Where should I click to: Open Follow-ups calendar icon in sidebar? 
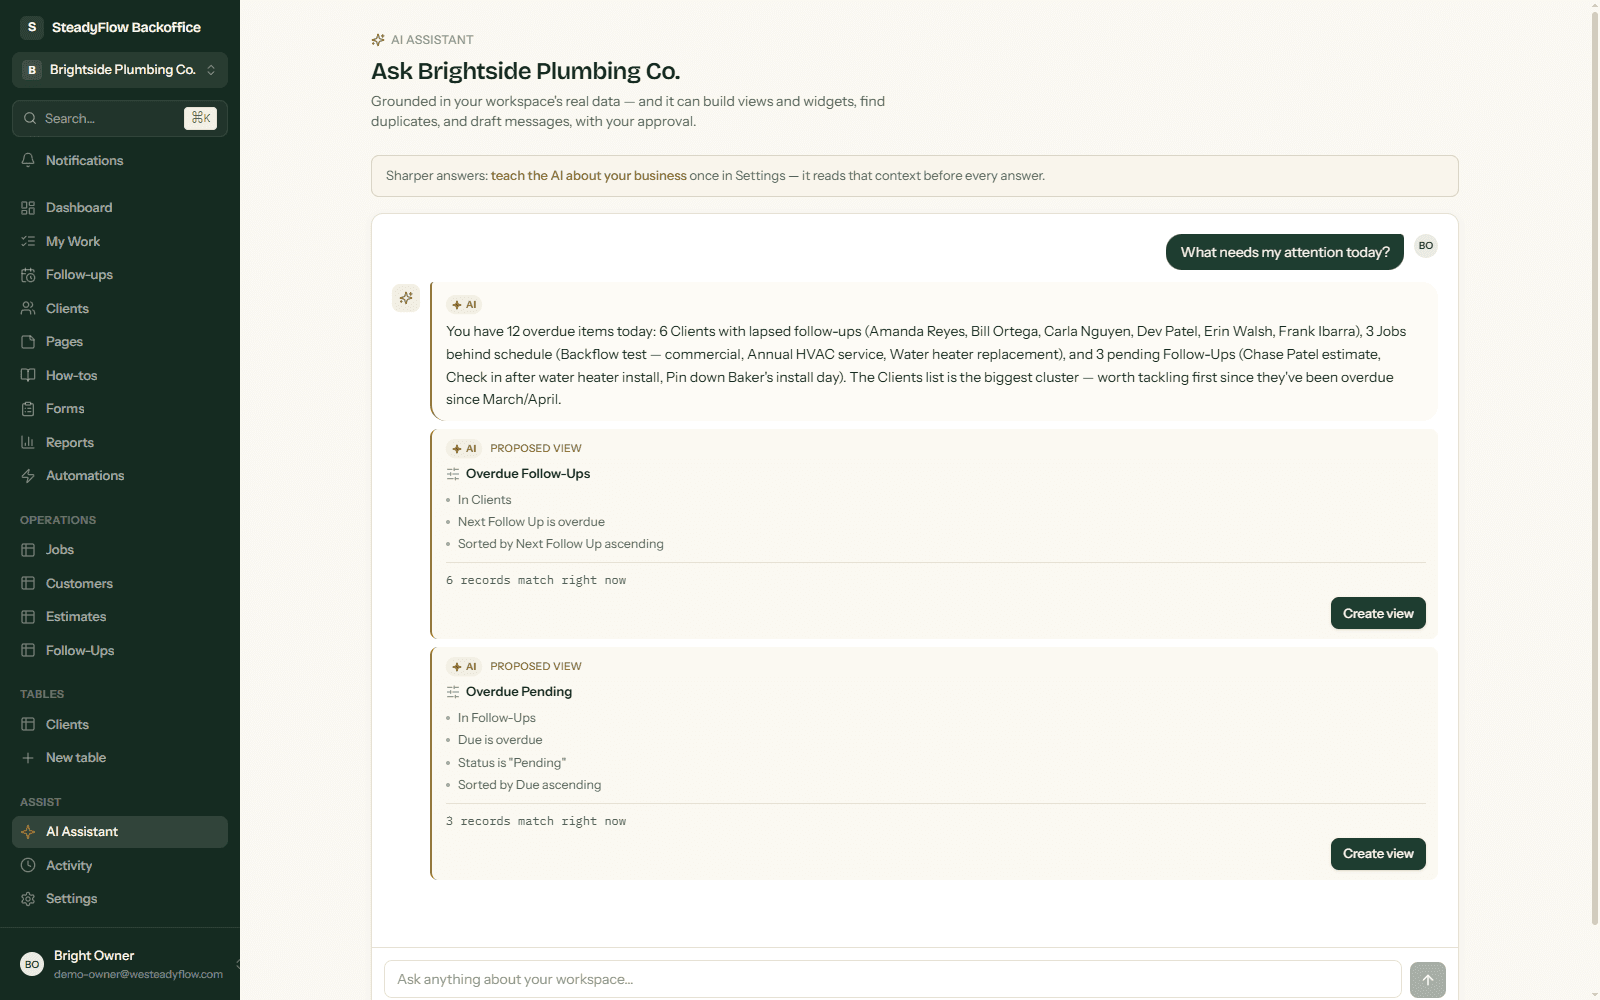coord(28,275)
